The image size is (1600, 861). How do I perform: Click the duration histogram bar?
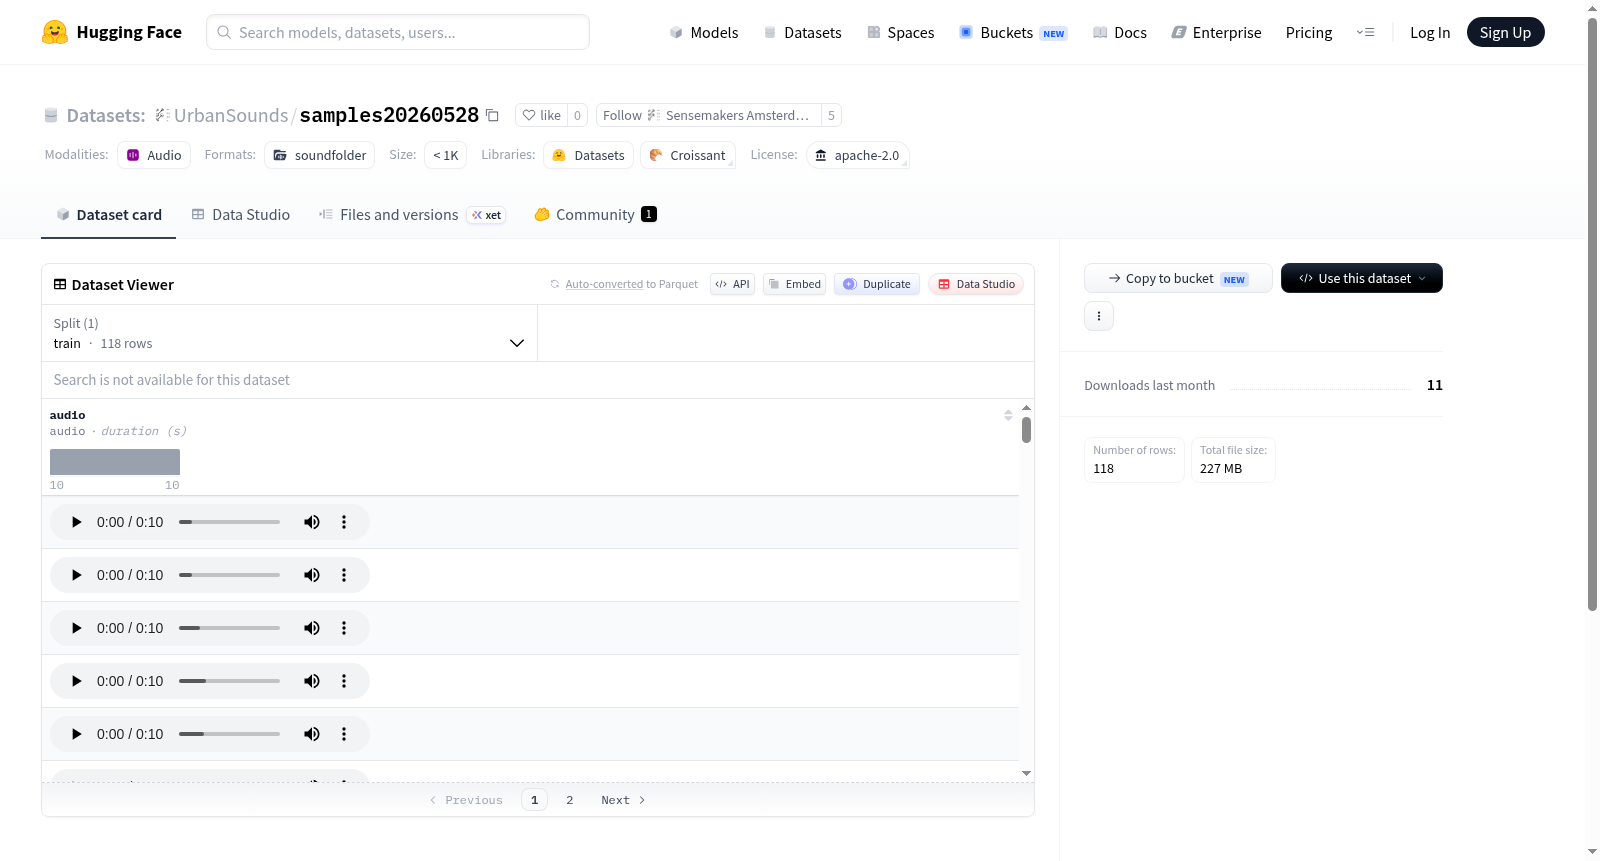pos(115,462)
